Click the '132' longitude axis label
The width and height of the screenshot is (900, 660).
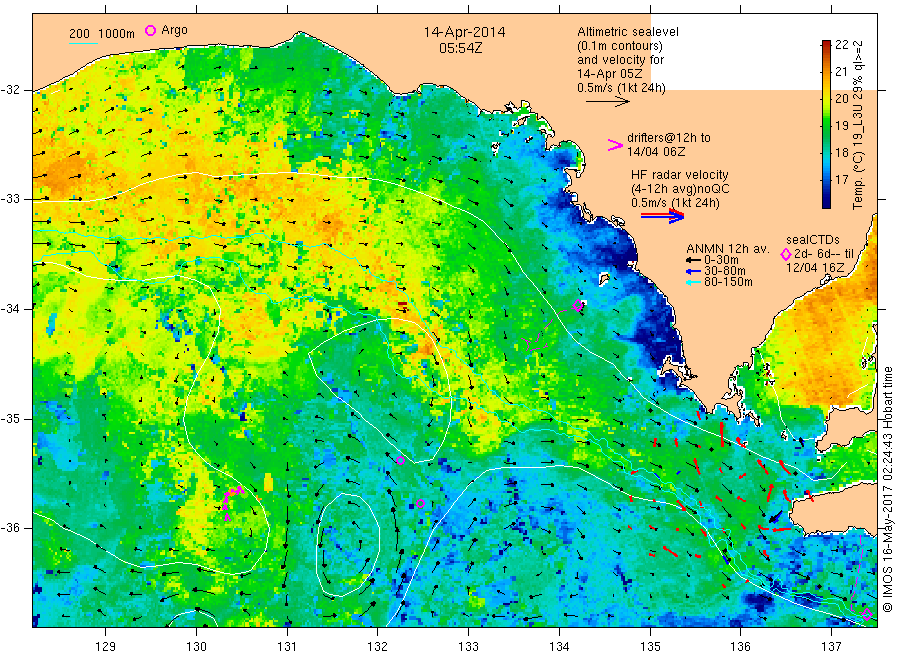[378, 647]
